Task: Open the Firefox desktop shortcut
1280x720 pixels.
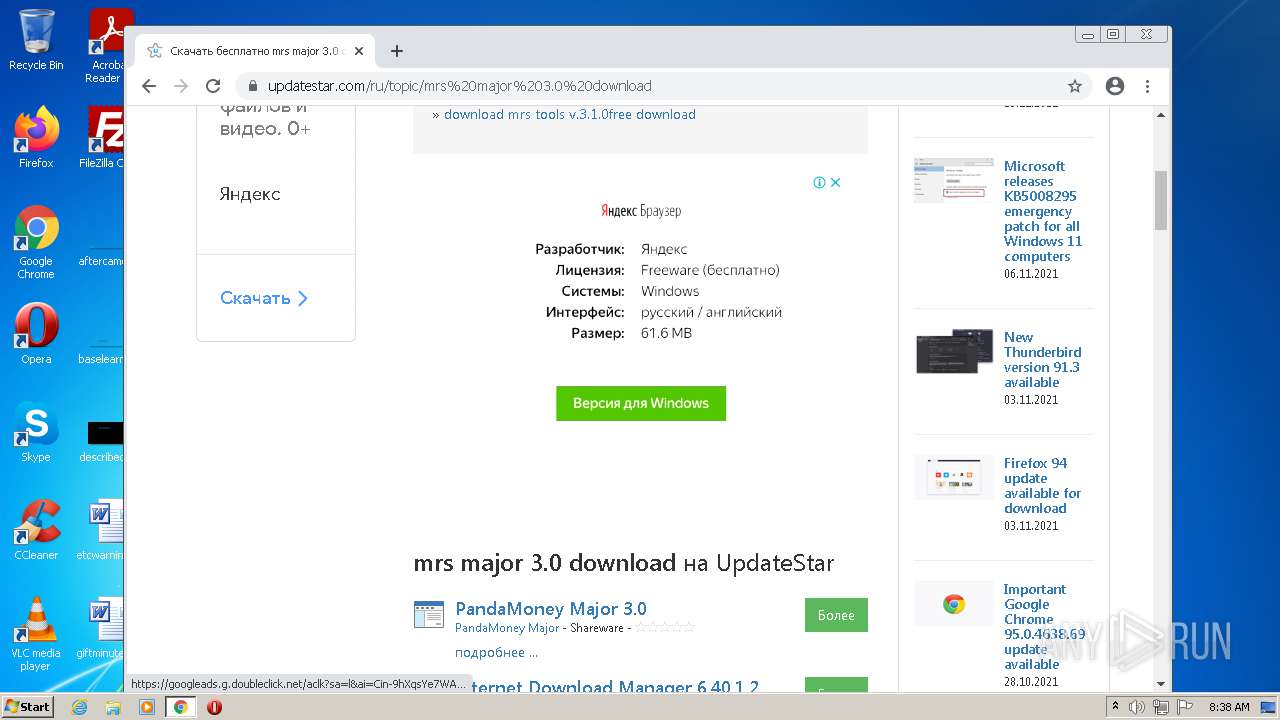Action: tap(36, 138)
